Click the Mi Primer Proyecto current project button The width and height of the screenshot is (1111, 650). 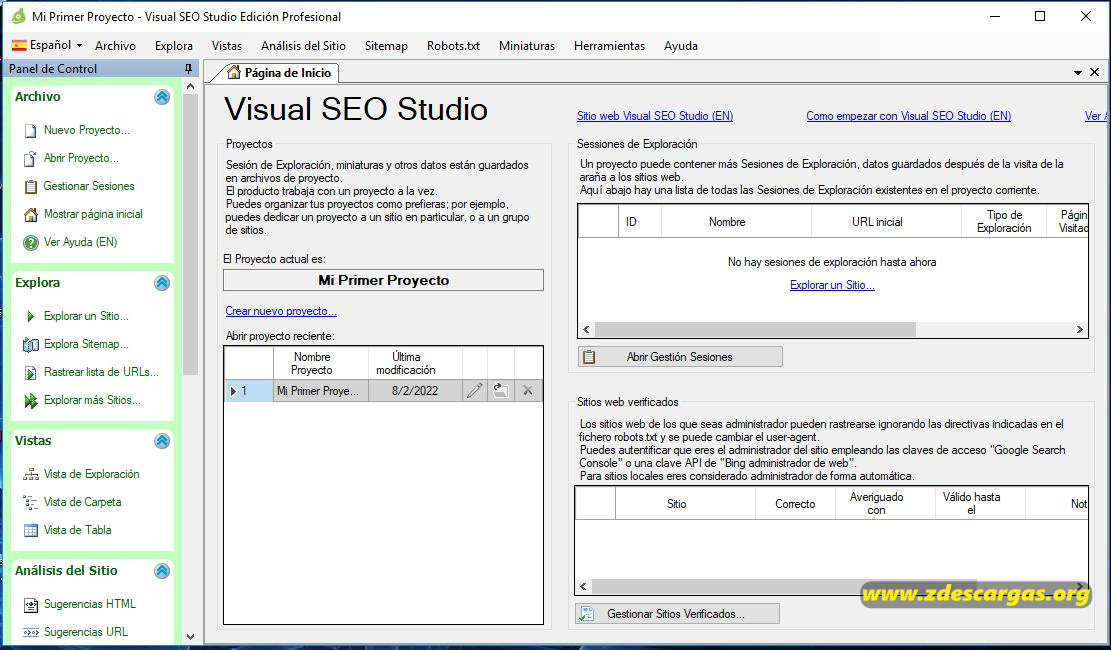click(x=383, y=280)
